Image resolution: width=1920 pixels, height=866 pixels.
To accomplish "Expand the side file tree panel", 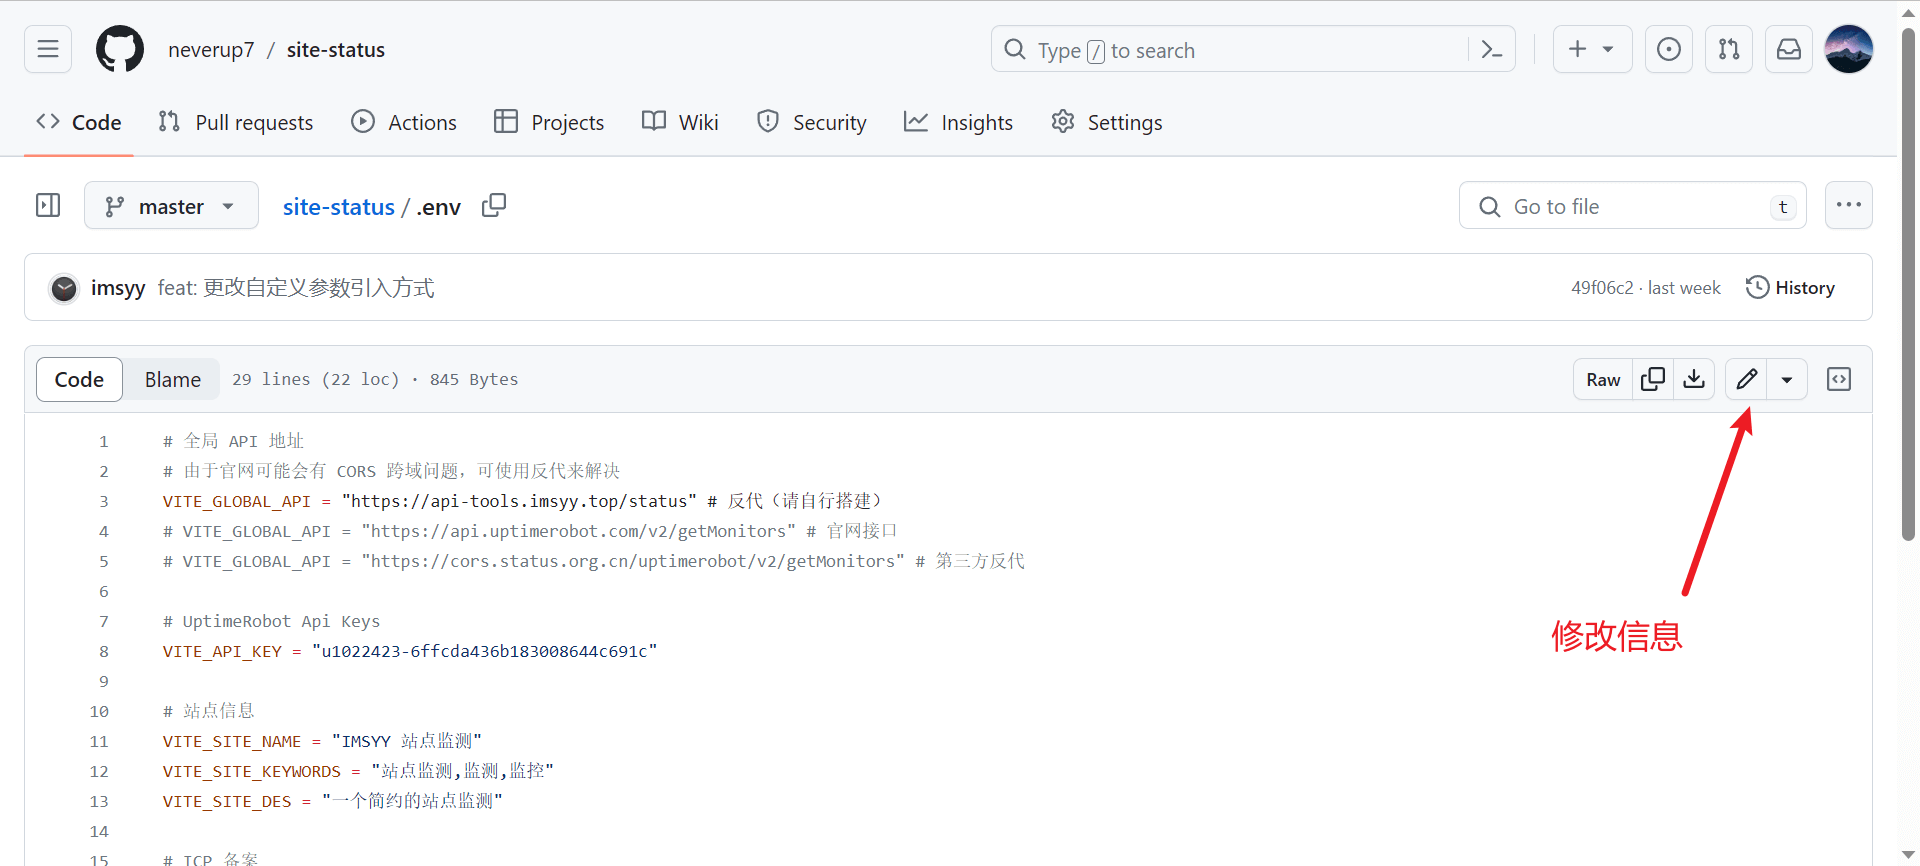I will point(48,206).
